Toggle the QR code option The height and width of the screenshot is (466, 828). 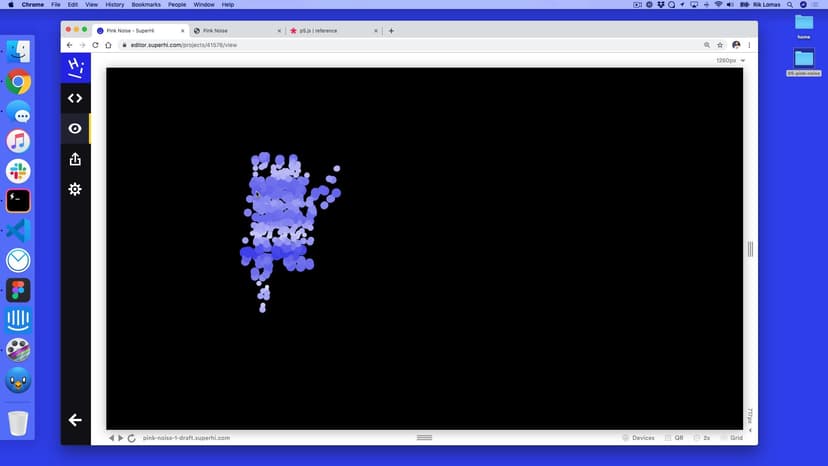point(673,438)
